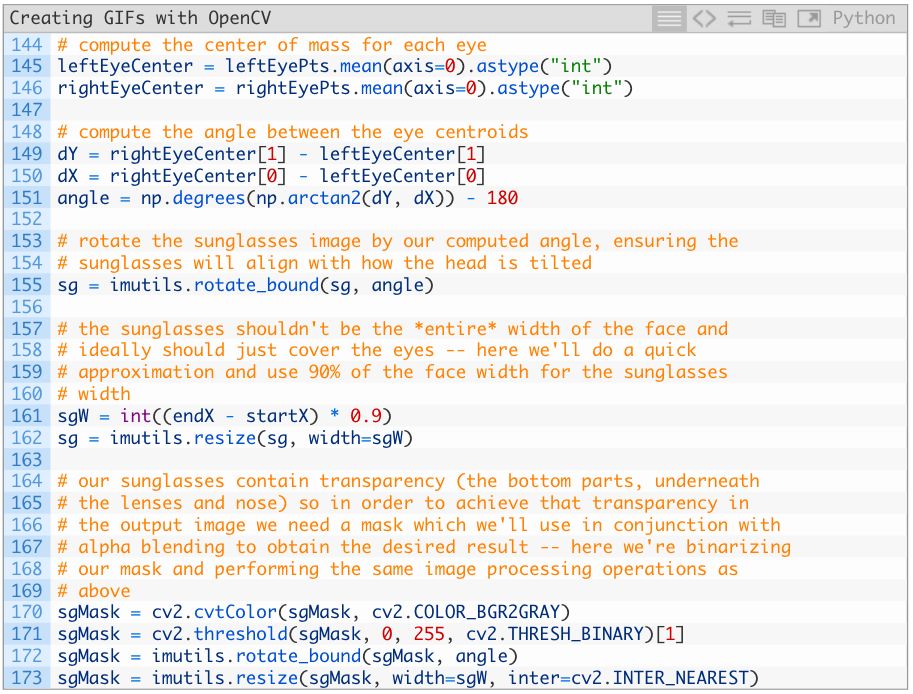Click the '# width' comment on line 160

pos(94,394)
